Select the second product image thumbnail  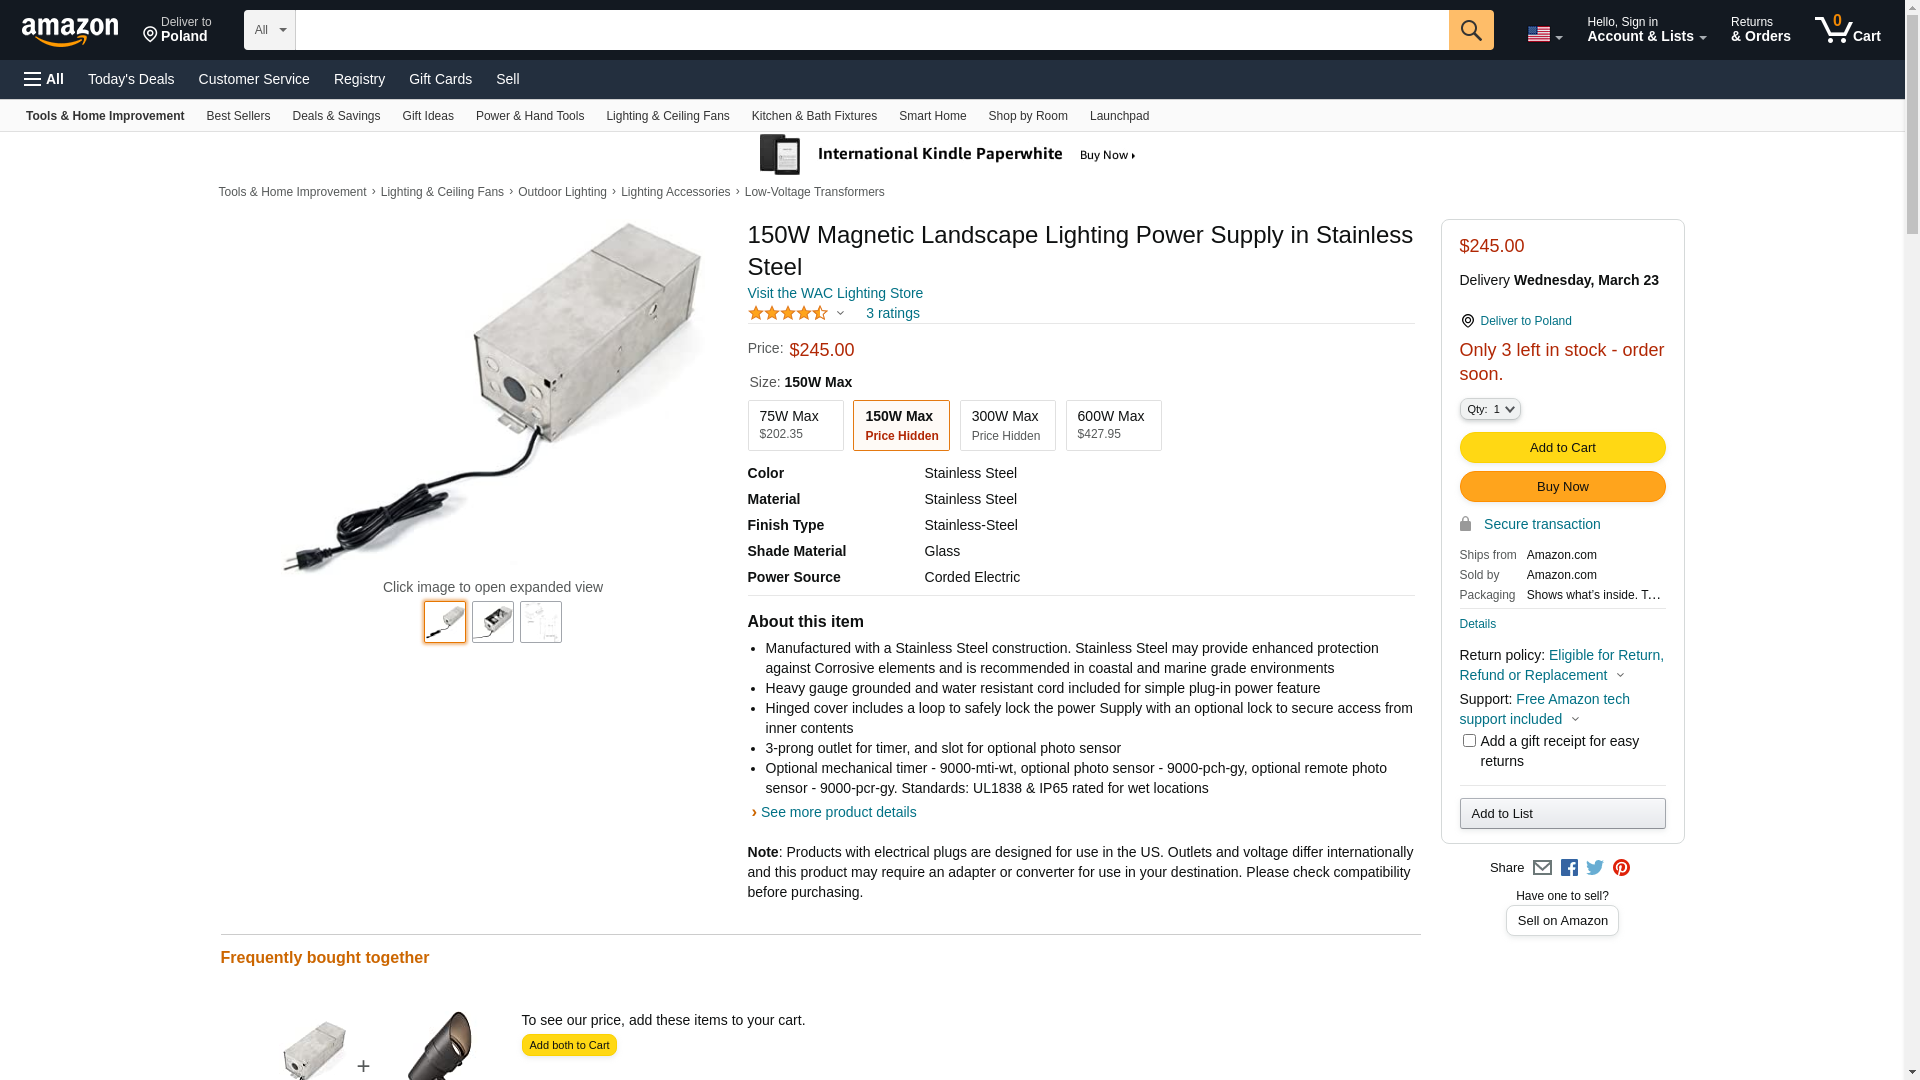[x=493, y=622]
